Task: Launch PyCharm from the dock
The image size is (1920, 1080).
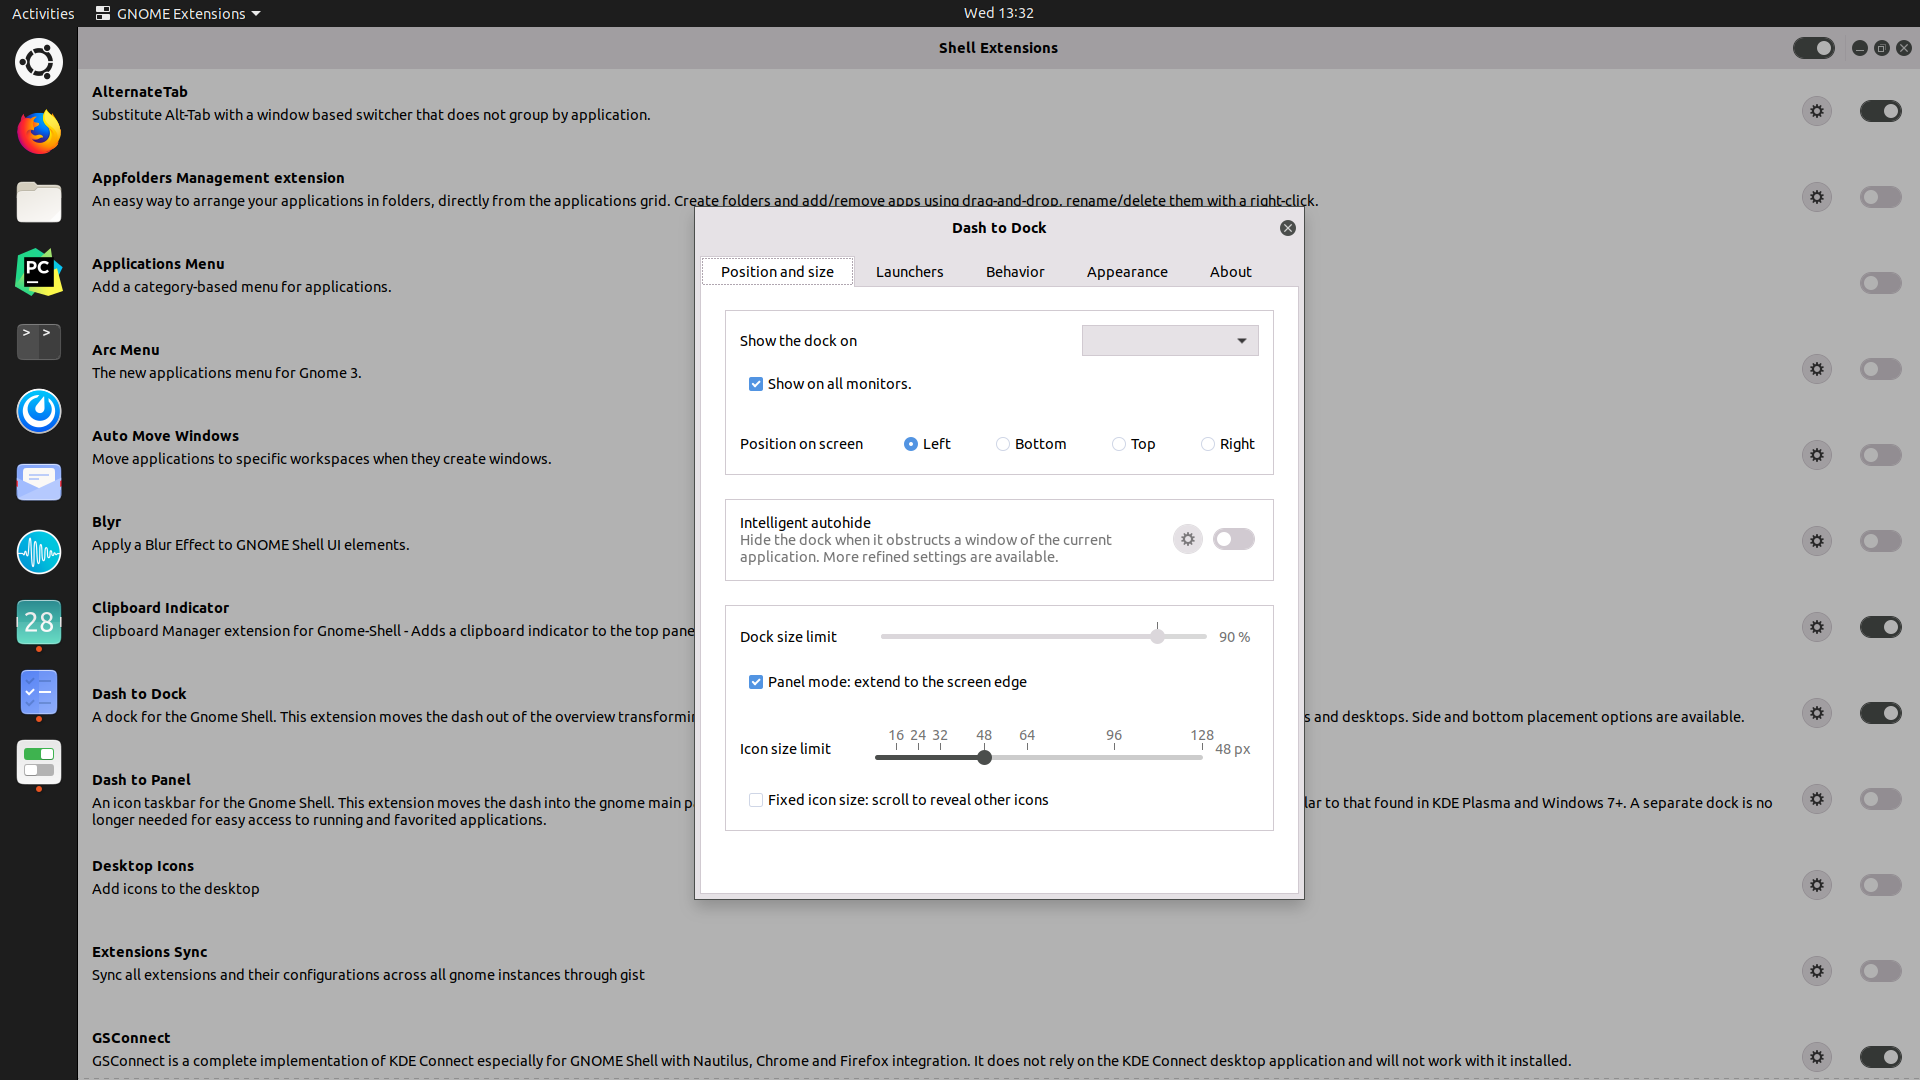Action: click(39, 272)
